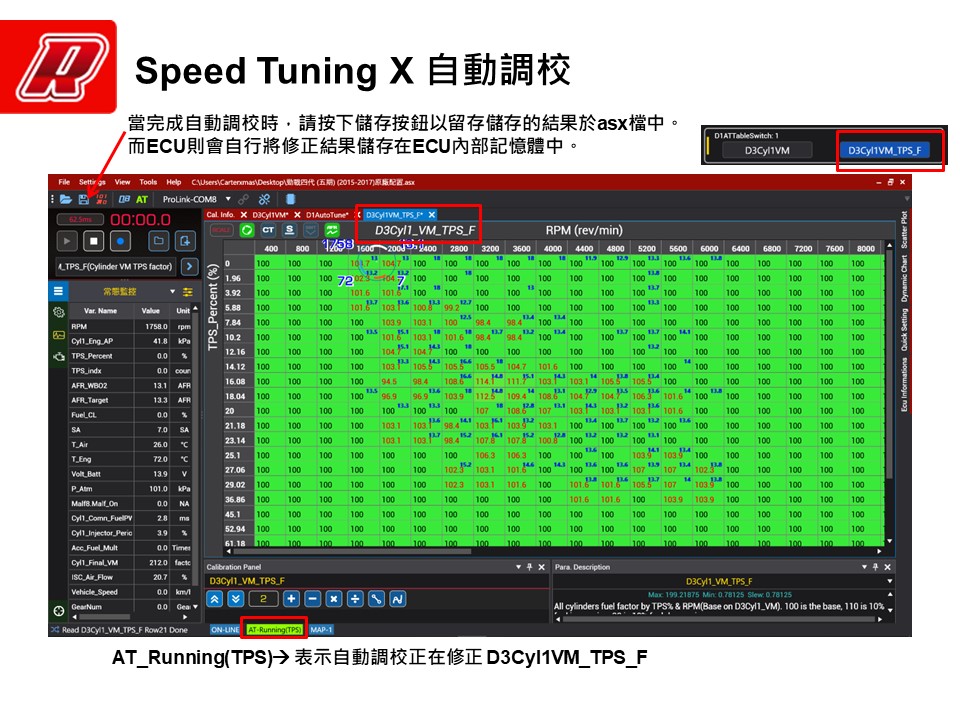Click the add new log file icon
This screenshot has height=720, width=960.
click(x=185, y=241)
